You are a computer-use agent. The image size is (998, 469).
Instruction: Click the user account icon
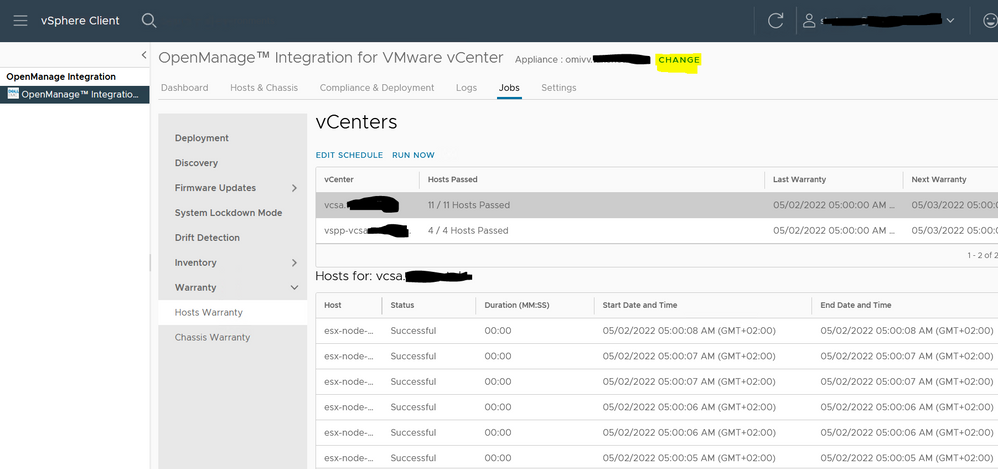point(809,20)
